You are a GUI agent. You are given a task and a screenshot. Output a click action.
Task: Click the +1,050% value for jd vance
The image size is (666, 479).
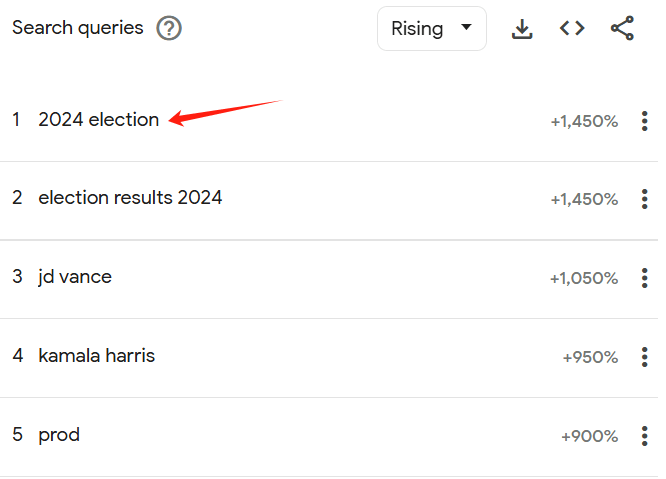coord(584,279)
